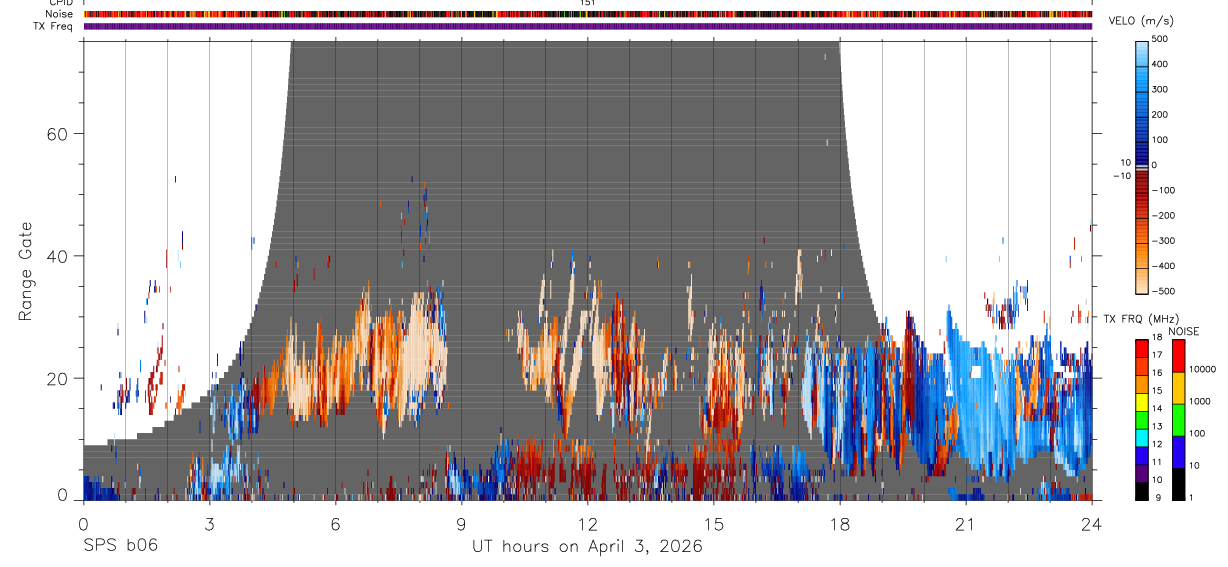Click the y-axis tick label 60
1228x567 pixels.
click(x=59, y=134)
